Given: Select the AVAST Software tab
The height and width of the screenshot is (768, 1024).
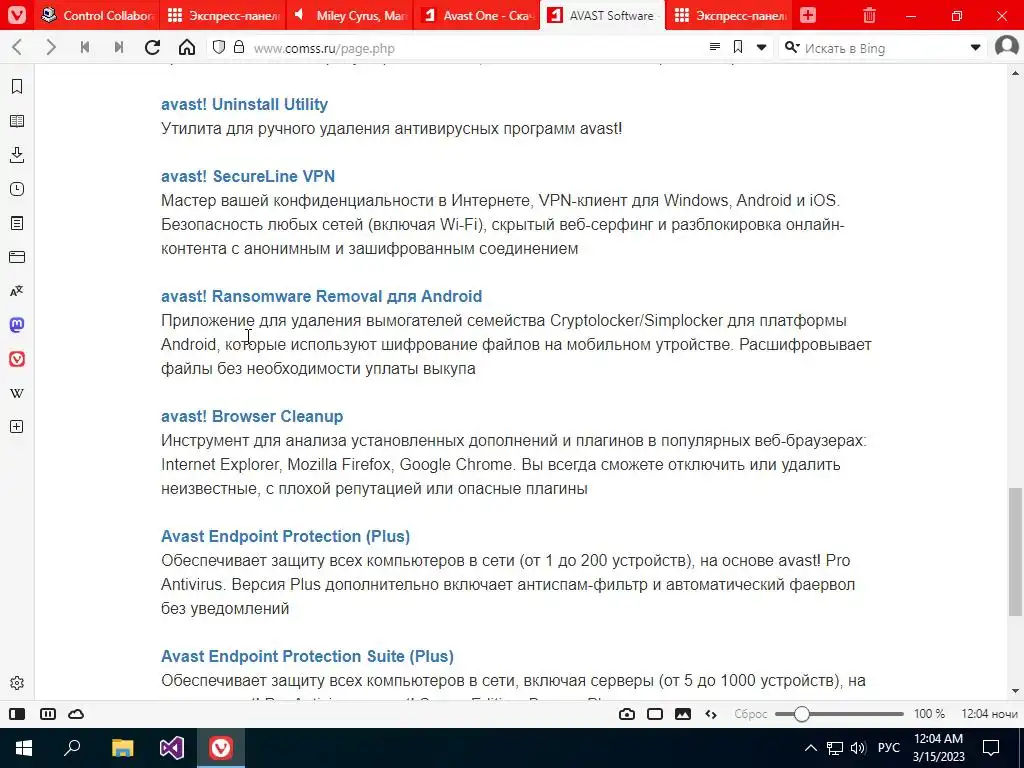Looking at the screenshot, I should [x=603, y=15].
